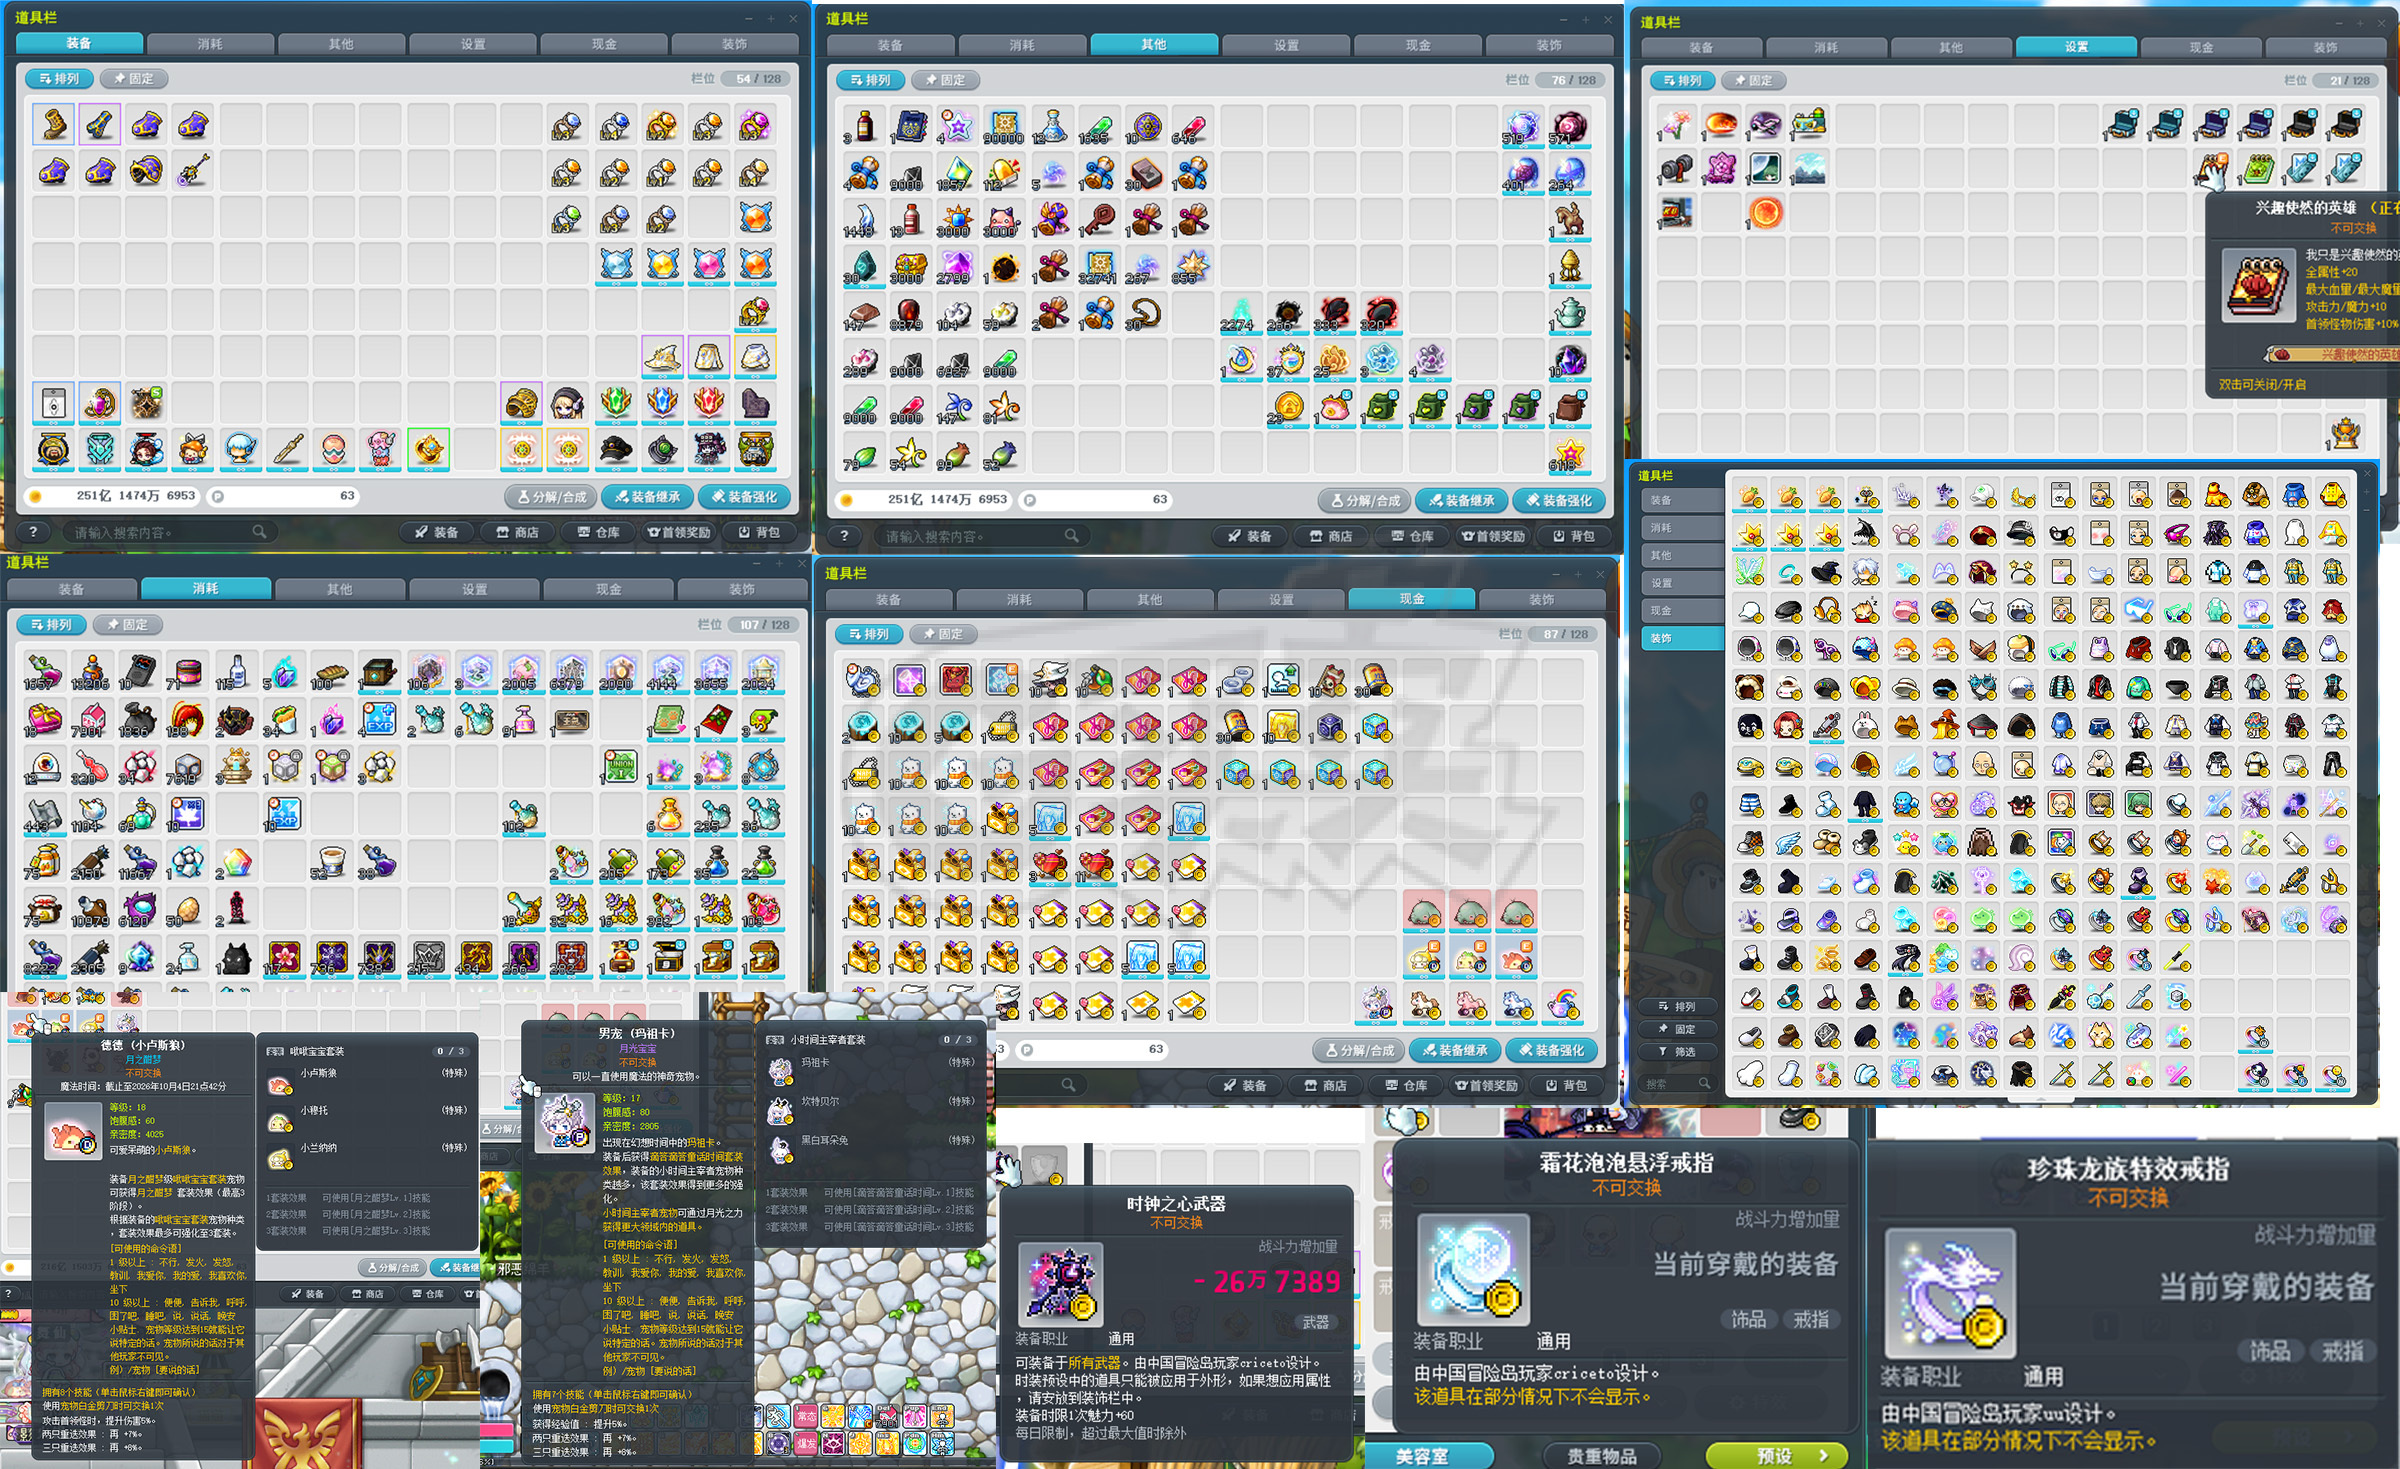The width and height of the screenshot is (2400, 1469).
Task: Click search magnifier in 装饰 window sidebar
Action: pyautogui.click(x=1704, y=1083)
